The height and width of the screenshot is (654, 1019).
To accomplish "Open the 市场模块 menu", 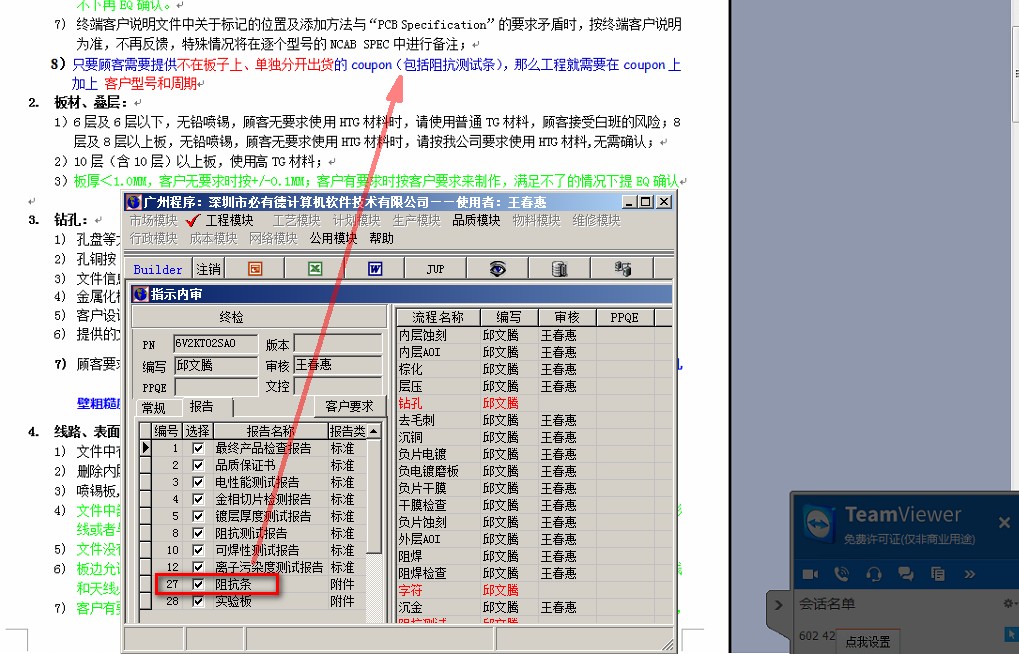I will [x=153, y=220].
